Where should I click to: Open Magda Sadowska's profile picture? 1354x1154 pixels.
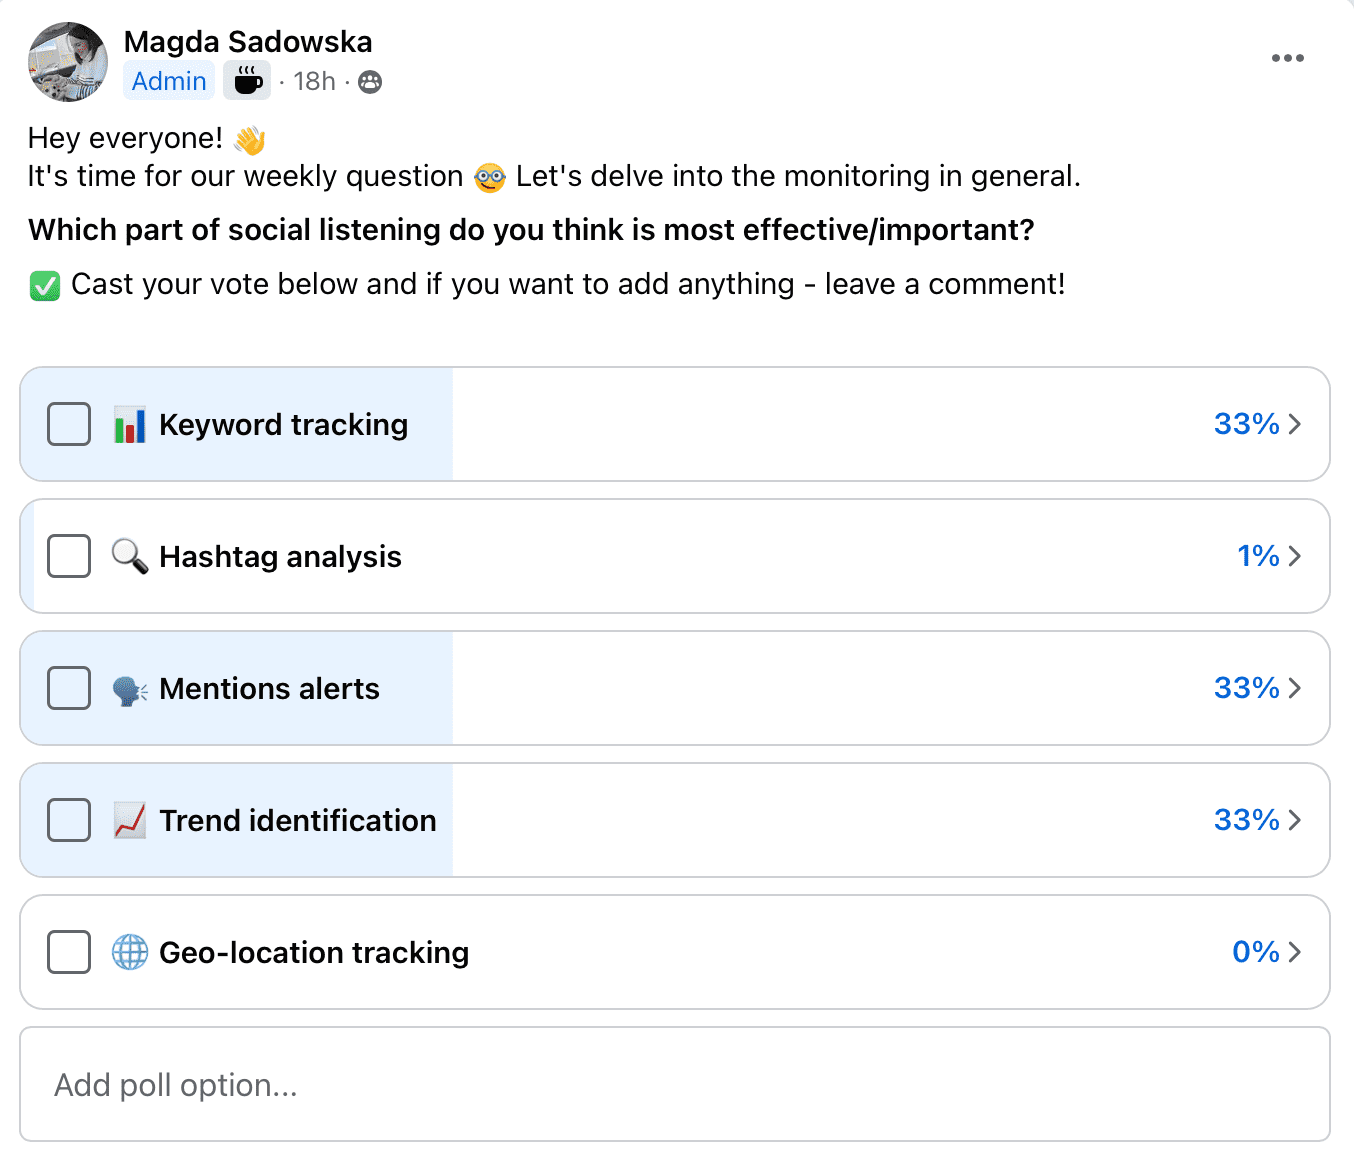(68, 62)
